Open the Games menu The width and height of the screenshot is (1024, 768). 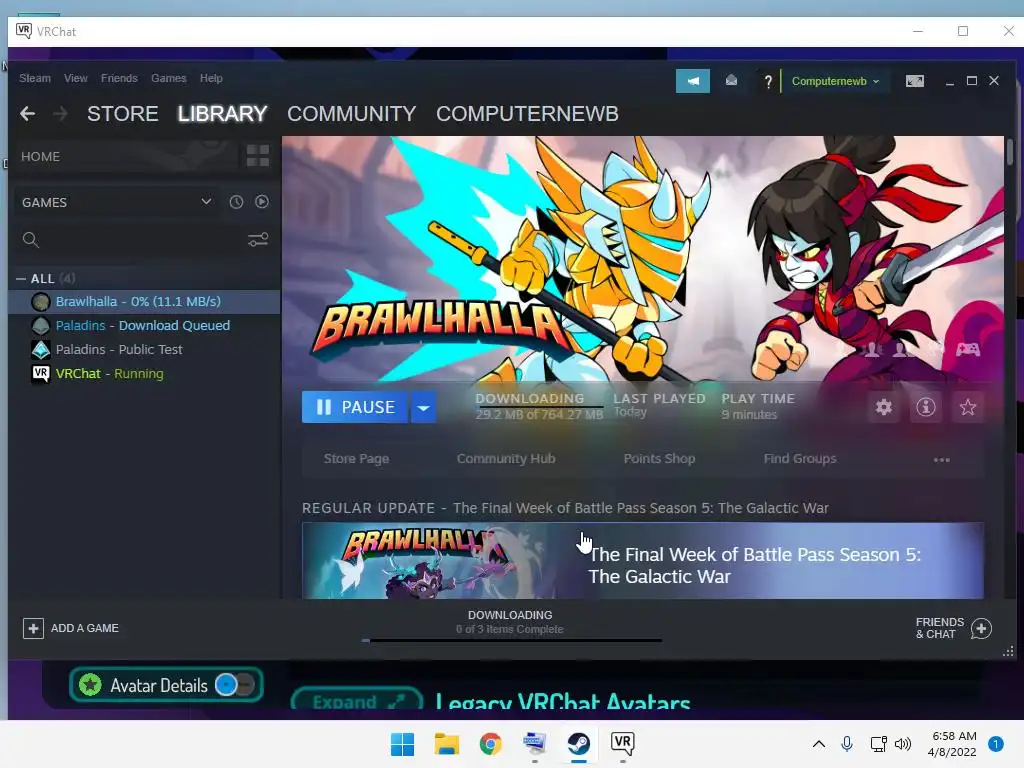(x=168, y=78)
